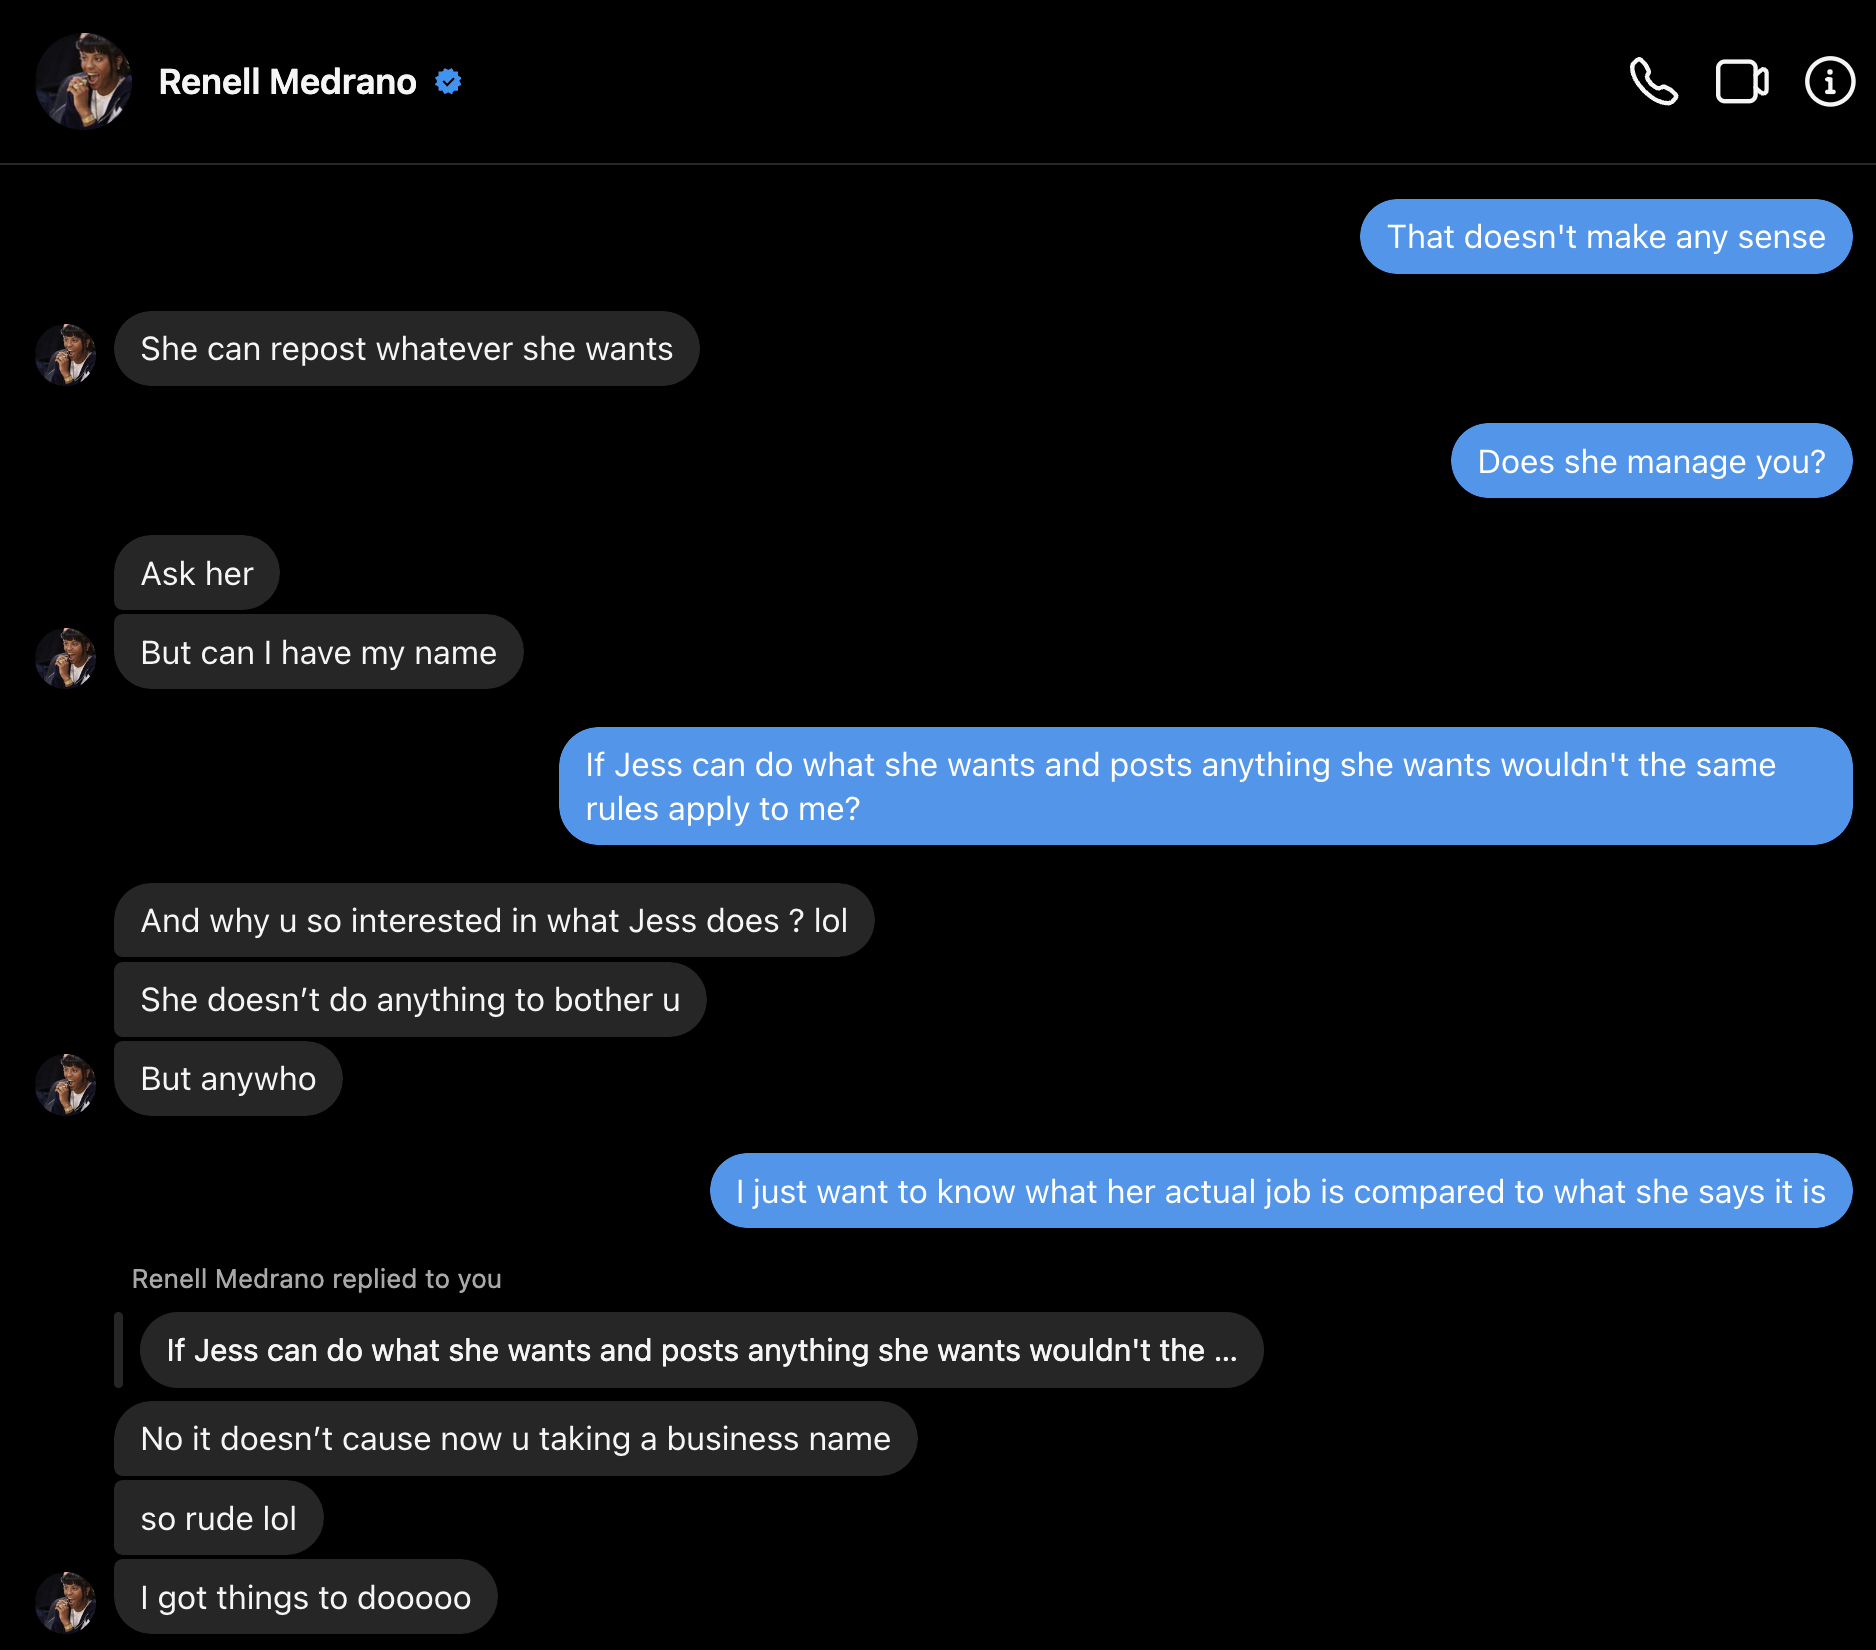Select "I just want to know" sent message
Screen dimensions: 1876x1650
pos(1280,1191)
